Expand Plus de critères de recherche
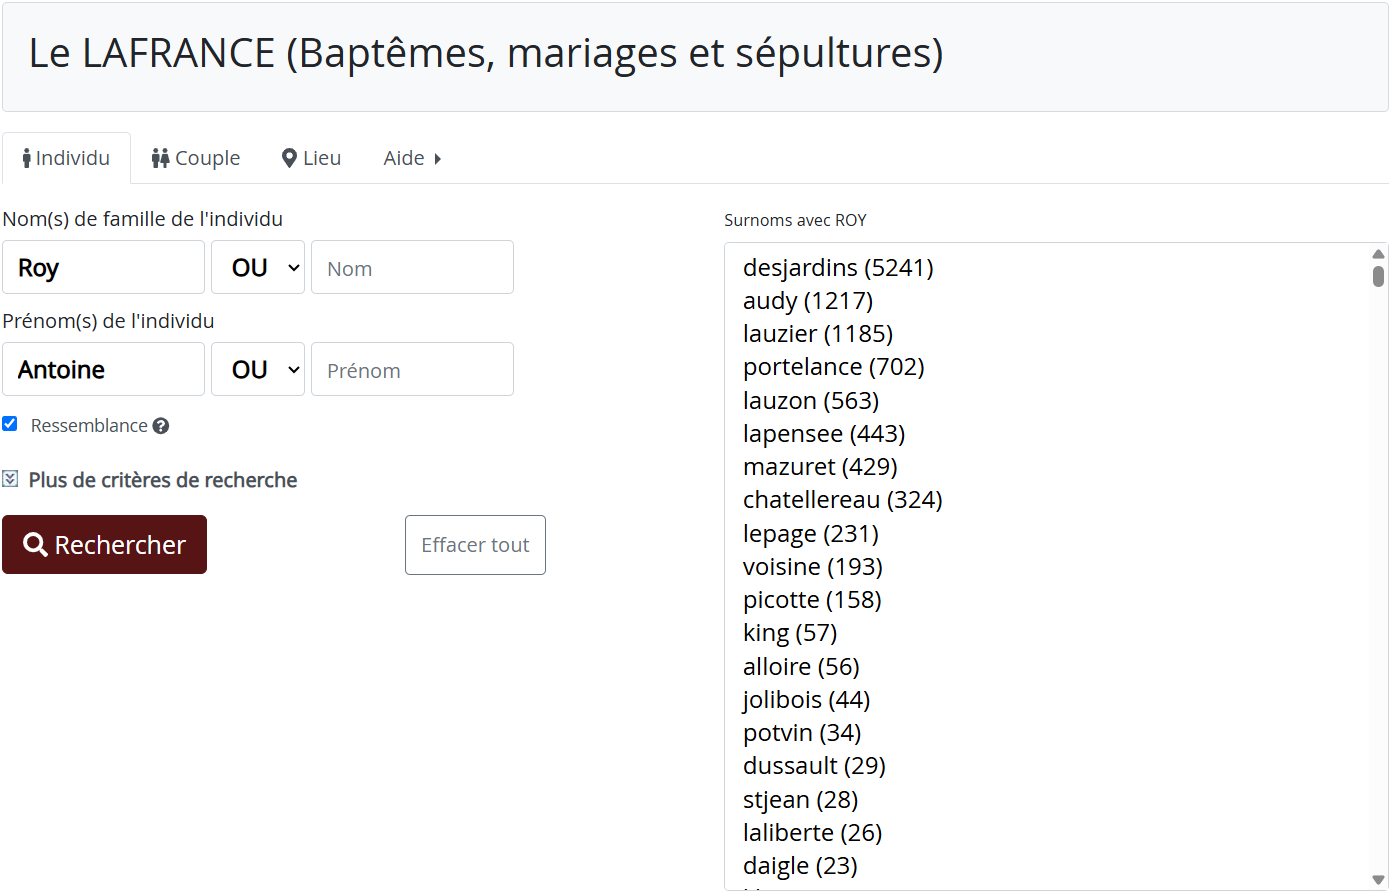This screenshot has height=892, width=1390. click(163, 480)
